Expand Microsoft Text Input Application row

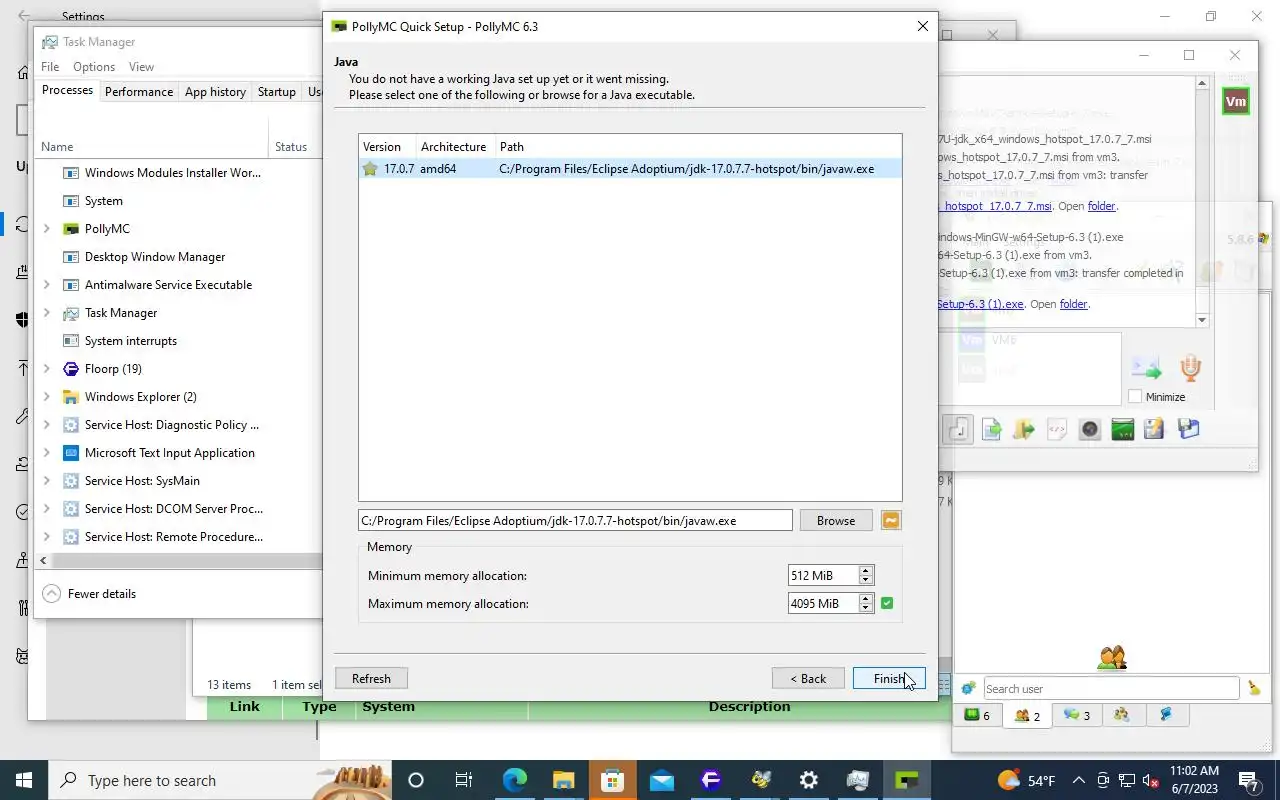[x=46, y=453]
